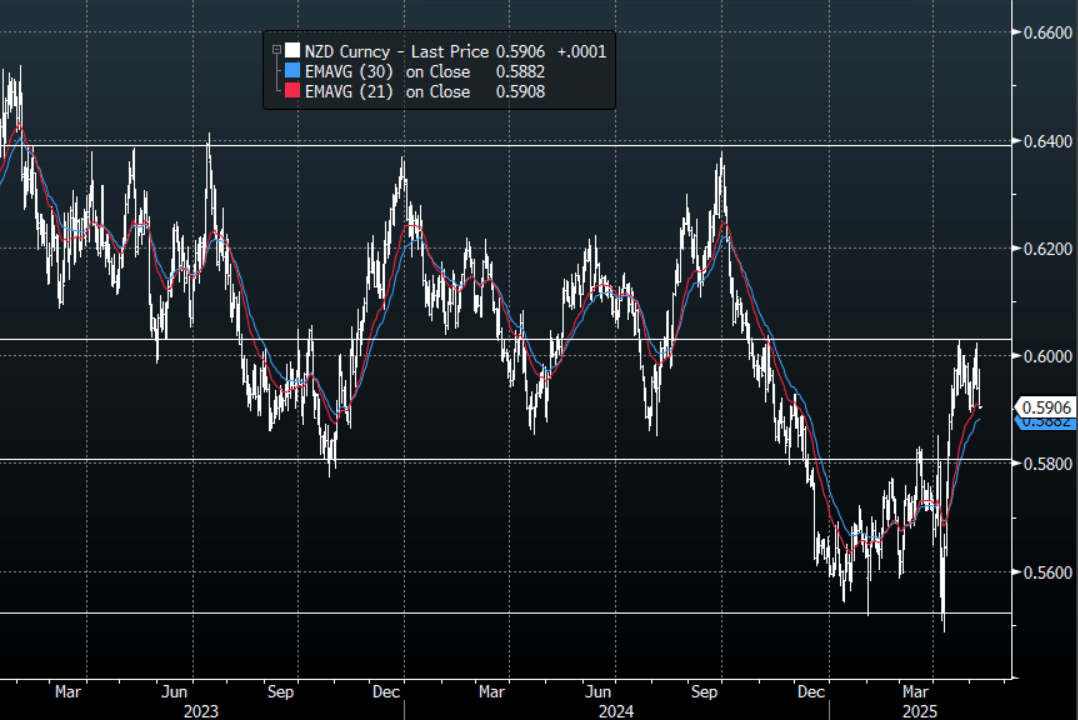
Task: Click the 0.5600 price axis label
Action: pos(1045,572)
